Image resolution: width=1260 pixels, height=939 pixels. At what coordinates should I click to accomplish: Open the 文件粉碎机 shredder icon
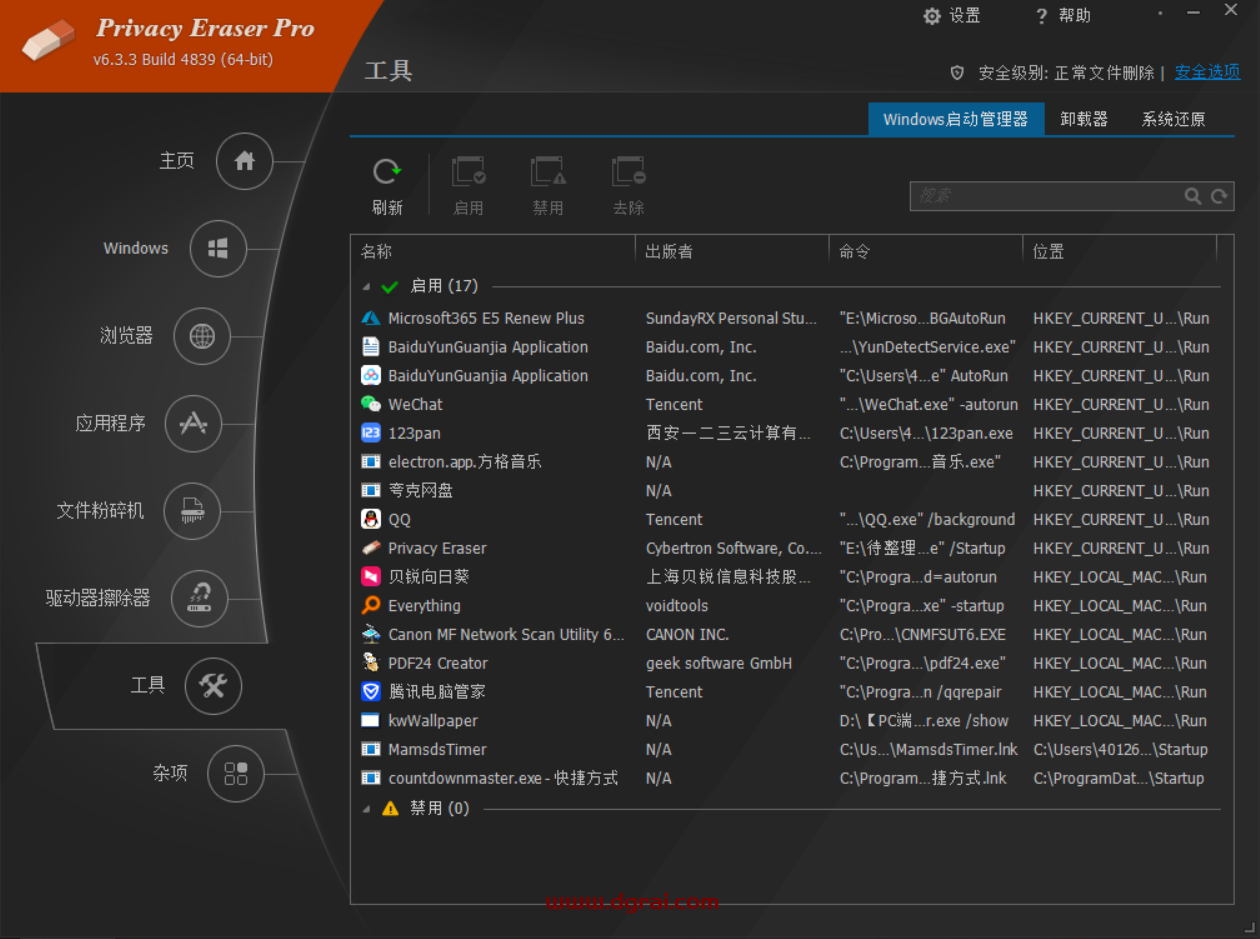pyautogui.click(x=192, y=511)
